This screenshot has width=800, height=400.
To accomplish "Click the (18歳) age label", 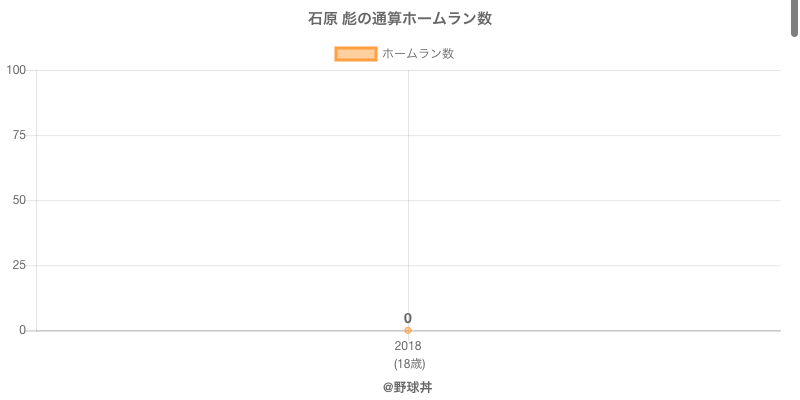I will (x=408, y=363).
